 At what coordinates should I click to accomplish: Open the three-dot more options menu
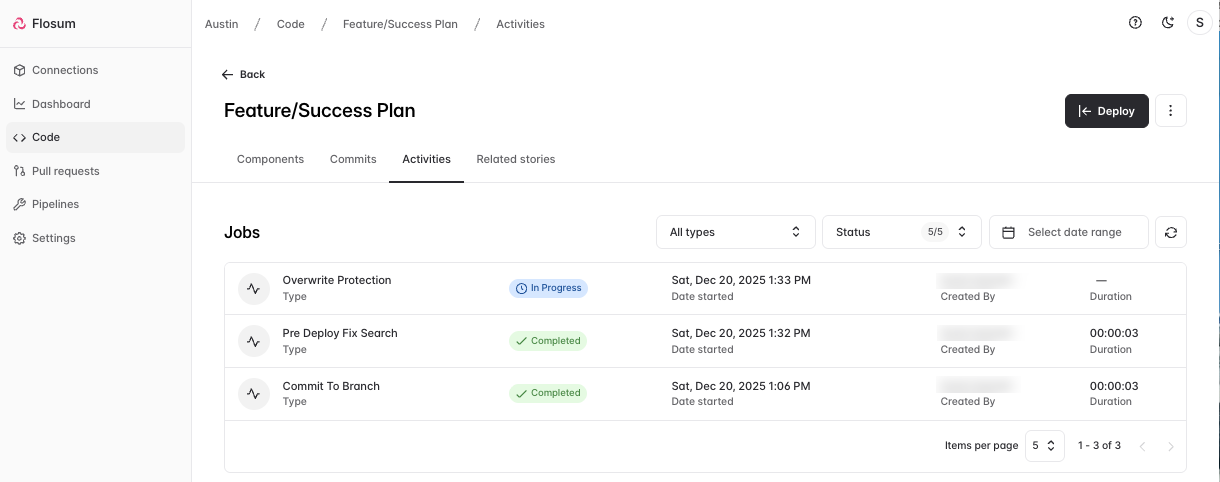1170,111
